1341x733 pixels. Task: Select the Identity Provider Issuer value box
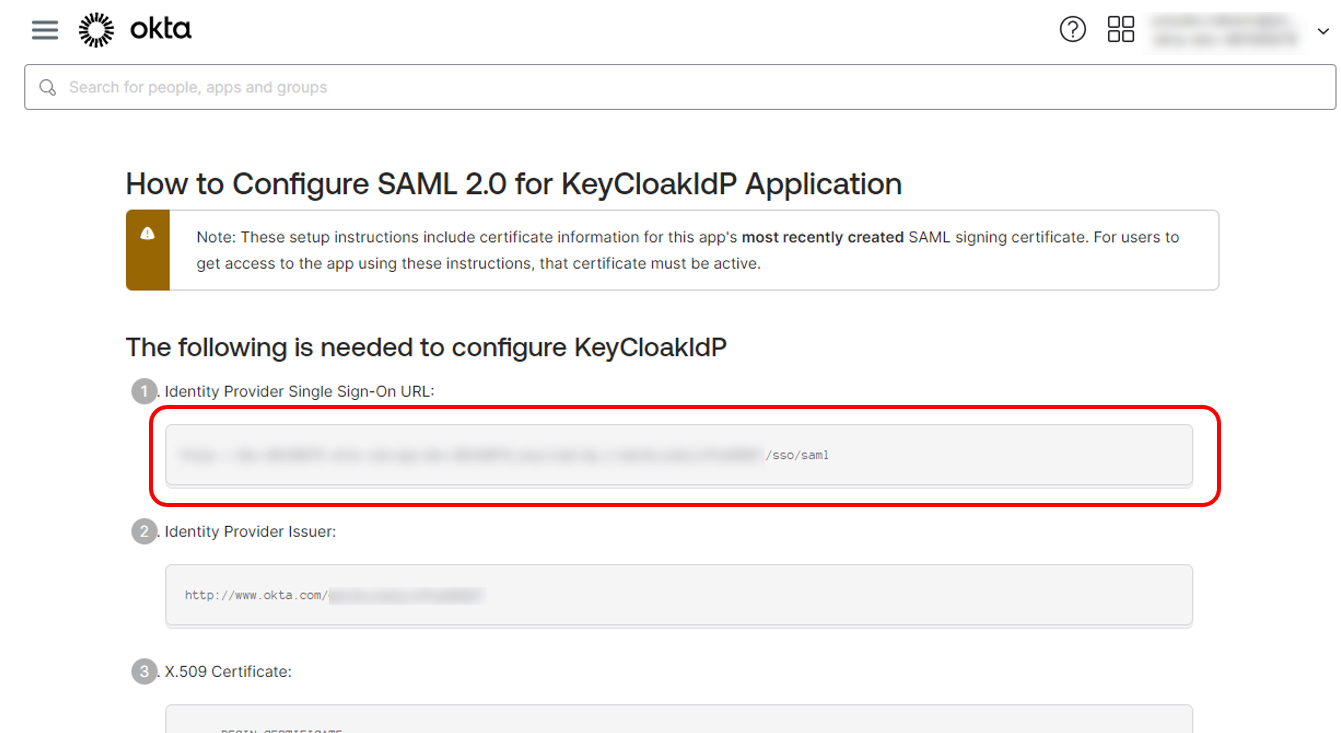click(679, 595)
